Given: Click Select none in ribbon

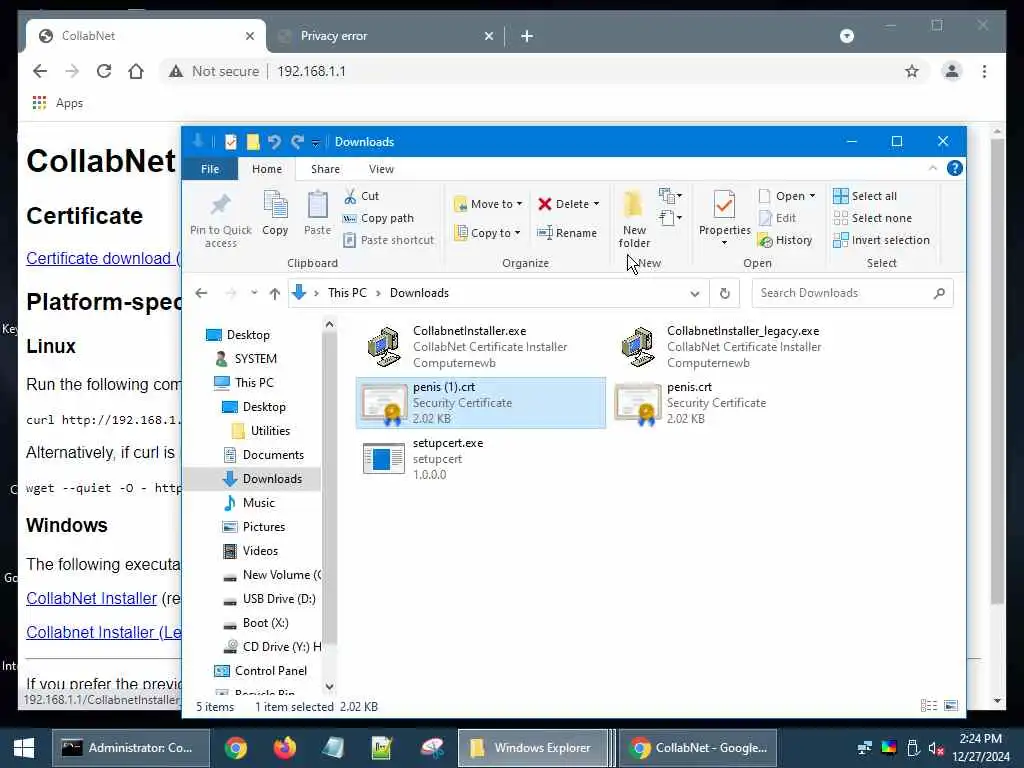Looking at the screenshot, I should pos(872,218).
